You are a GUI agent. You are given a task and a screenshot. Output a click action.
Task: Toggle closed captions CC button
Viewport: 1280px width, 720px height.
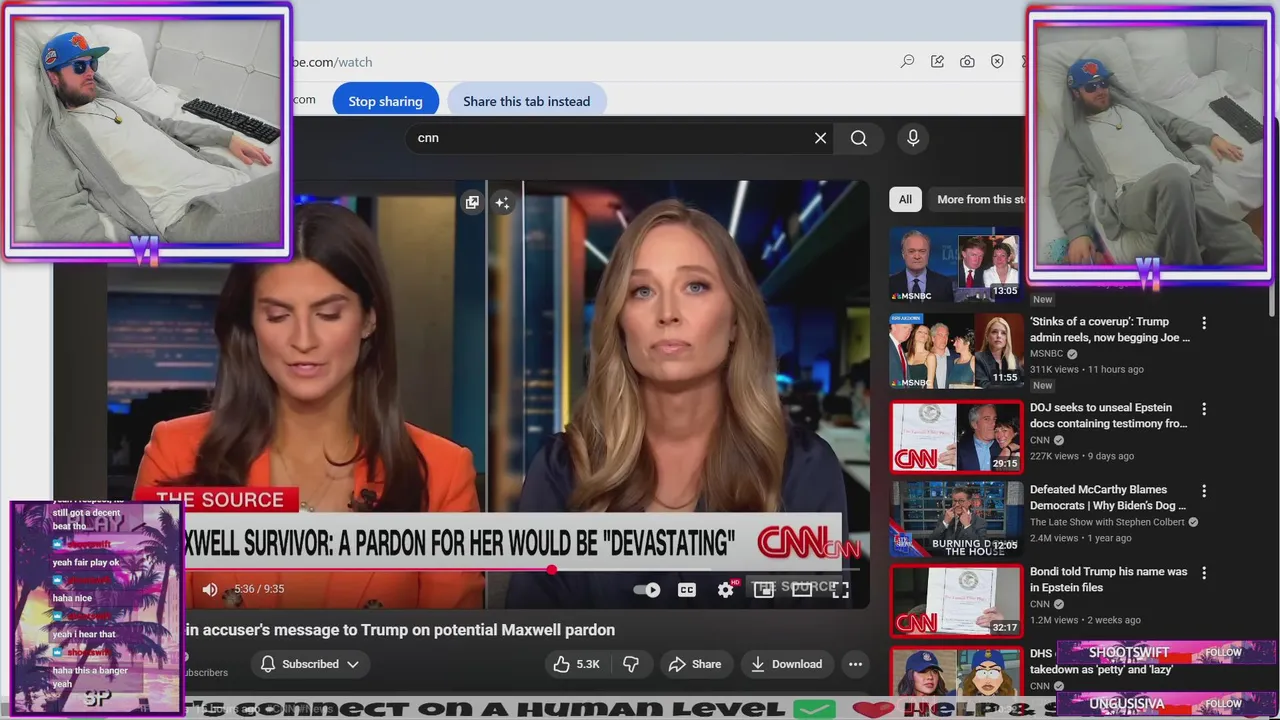click(x=687, y=590)
